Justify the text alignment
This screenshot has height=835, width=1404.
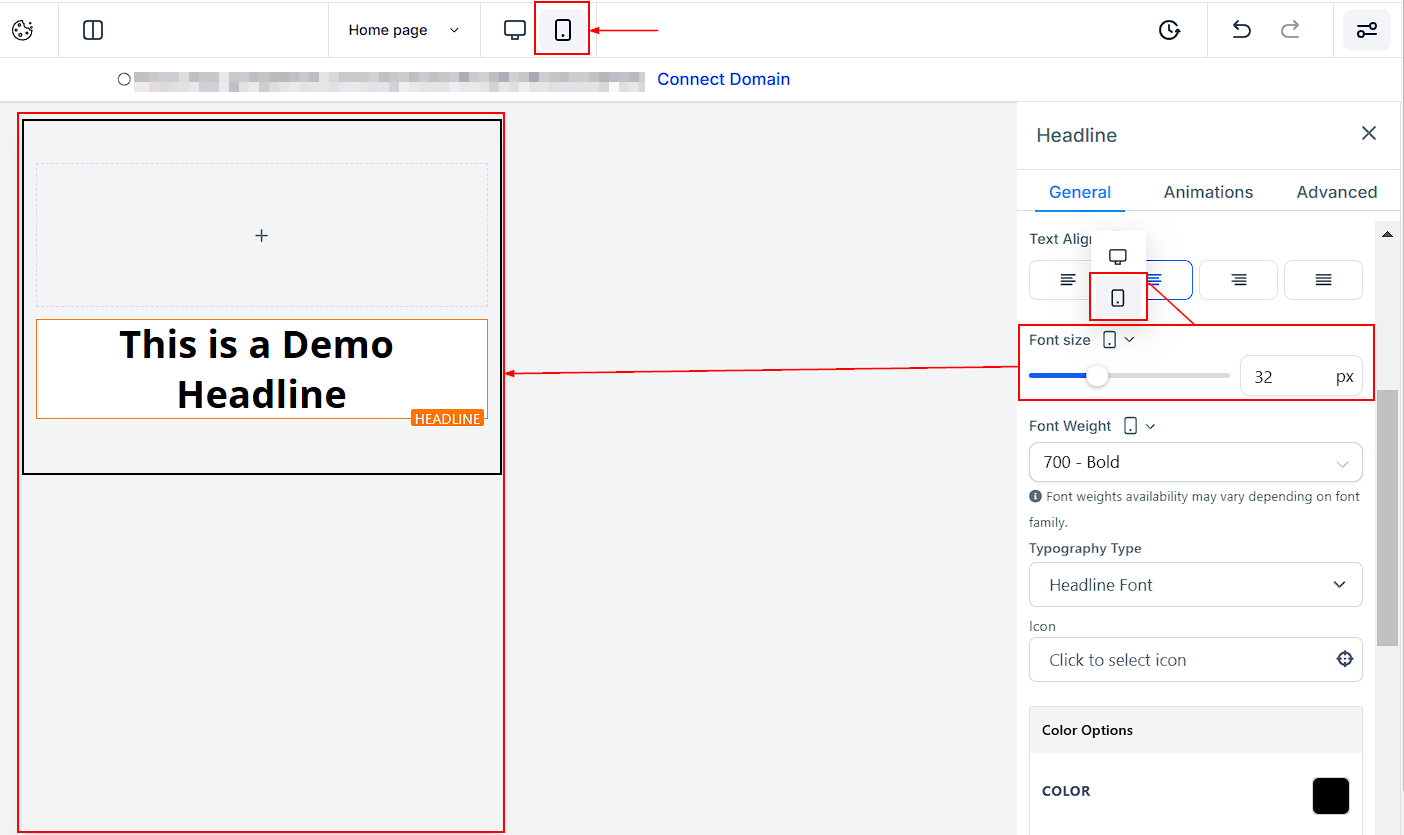point(1323,280)
